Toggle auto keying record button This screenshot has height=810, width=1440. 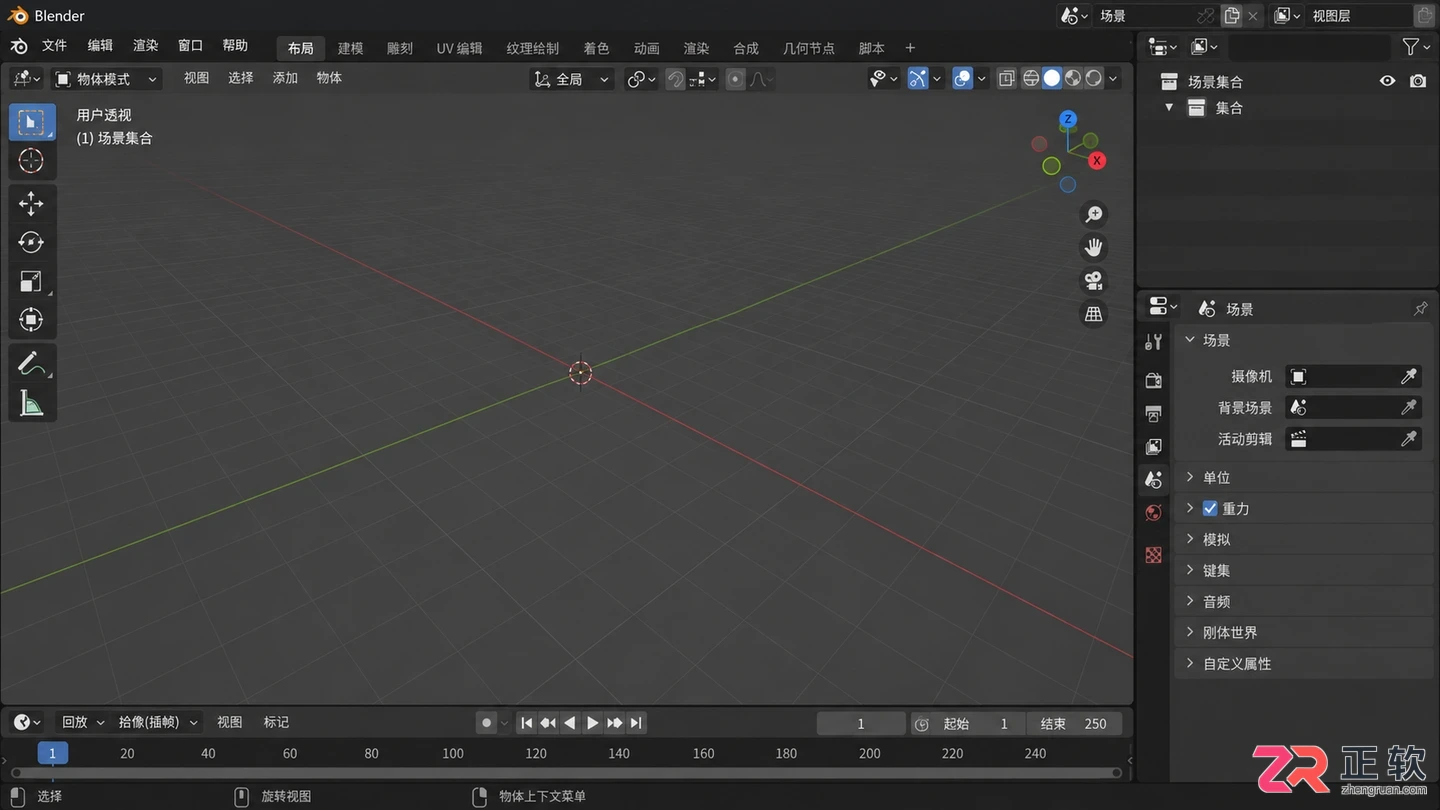pyautogui.click(x=486, y=722)
